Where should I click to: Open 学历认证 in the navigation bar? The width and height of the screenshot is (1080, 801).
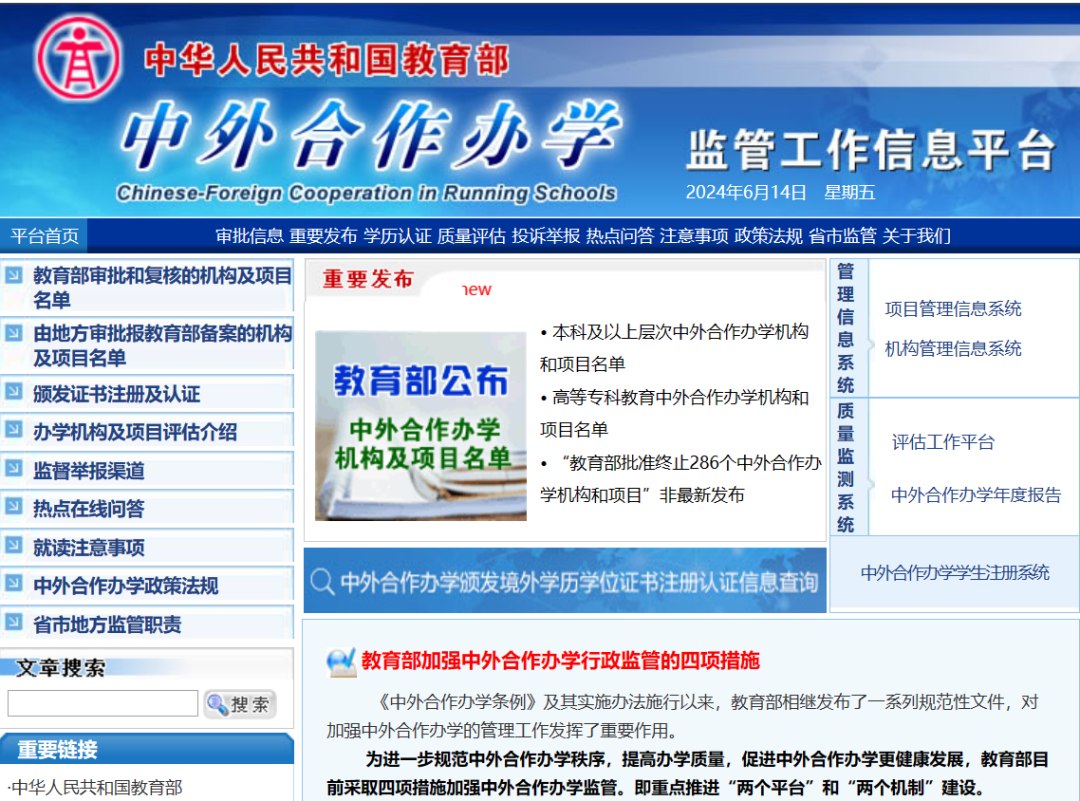tap(397, 236)
